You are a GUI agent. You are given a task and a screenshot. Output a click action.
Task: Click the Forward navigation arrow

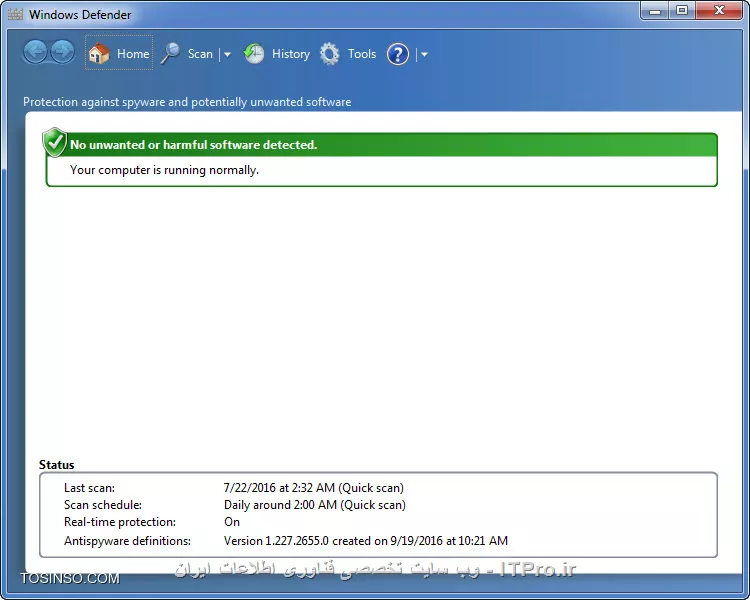point(63,52)
